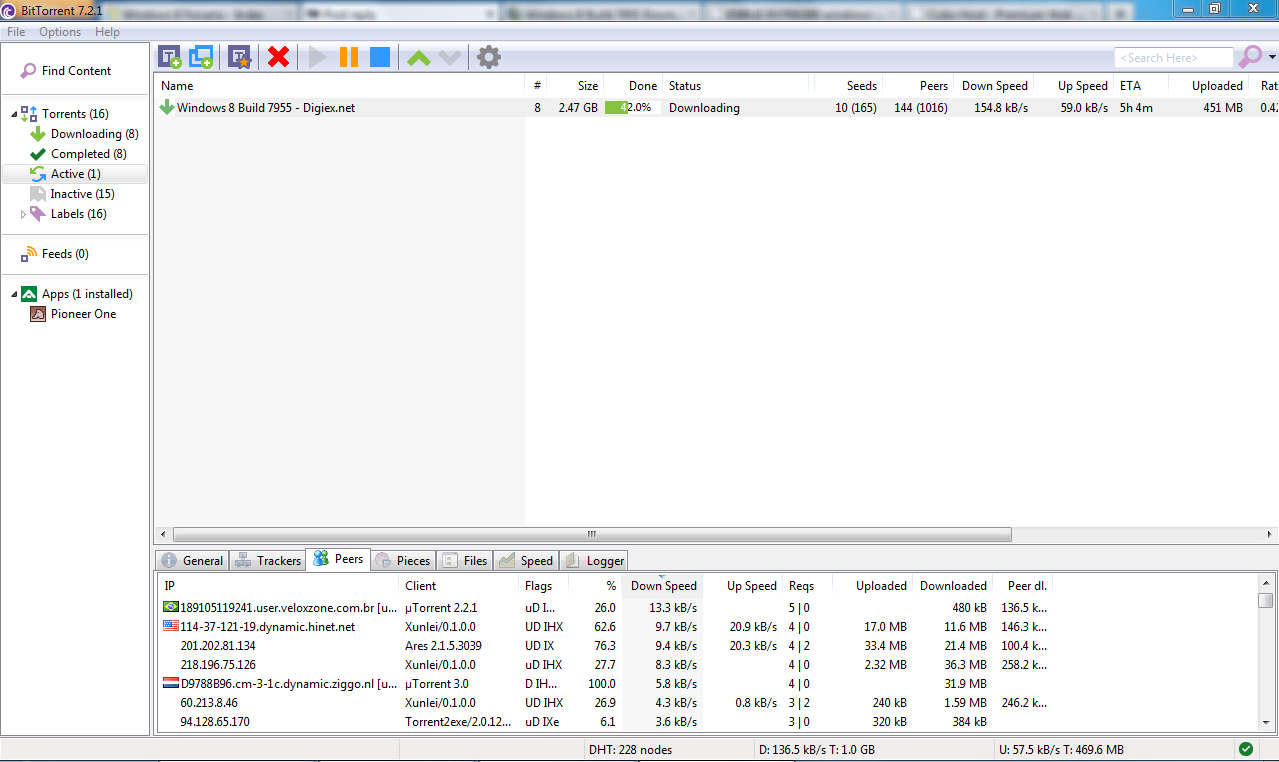Screen dimensions: 1279x762
Task: Click the search magnifier icon
Action: [x=1250, y=57]
